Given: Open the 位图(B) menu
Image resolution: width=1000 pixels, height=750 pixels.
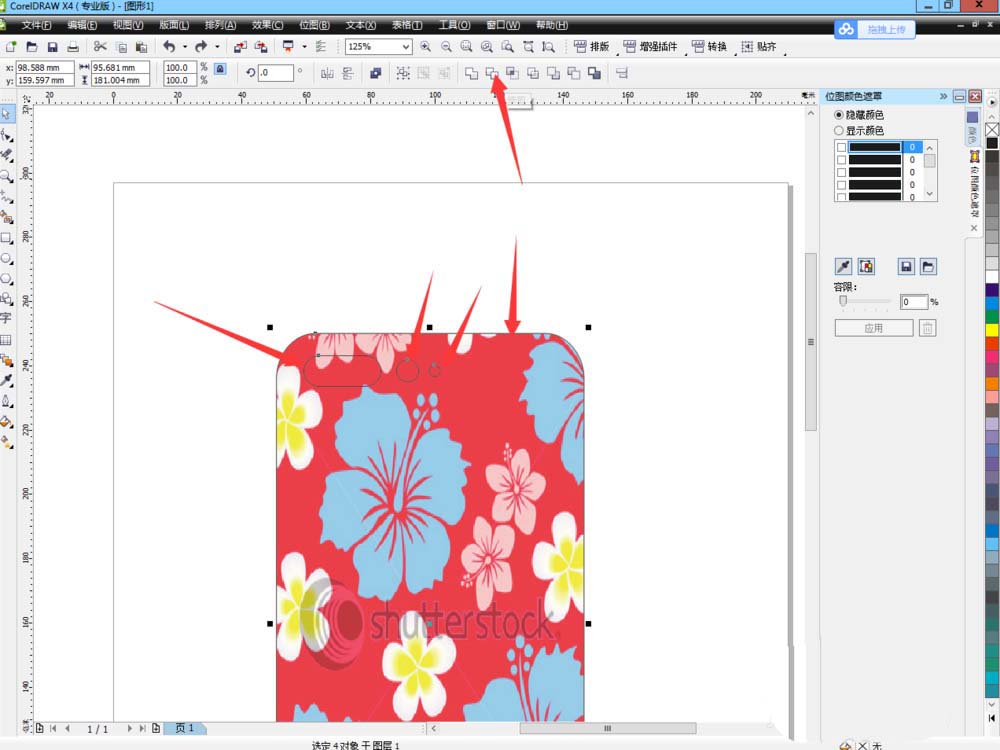Looking at the screenshot, I should tap(314, 25).
